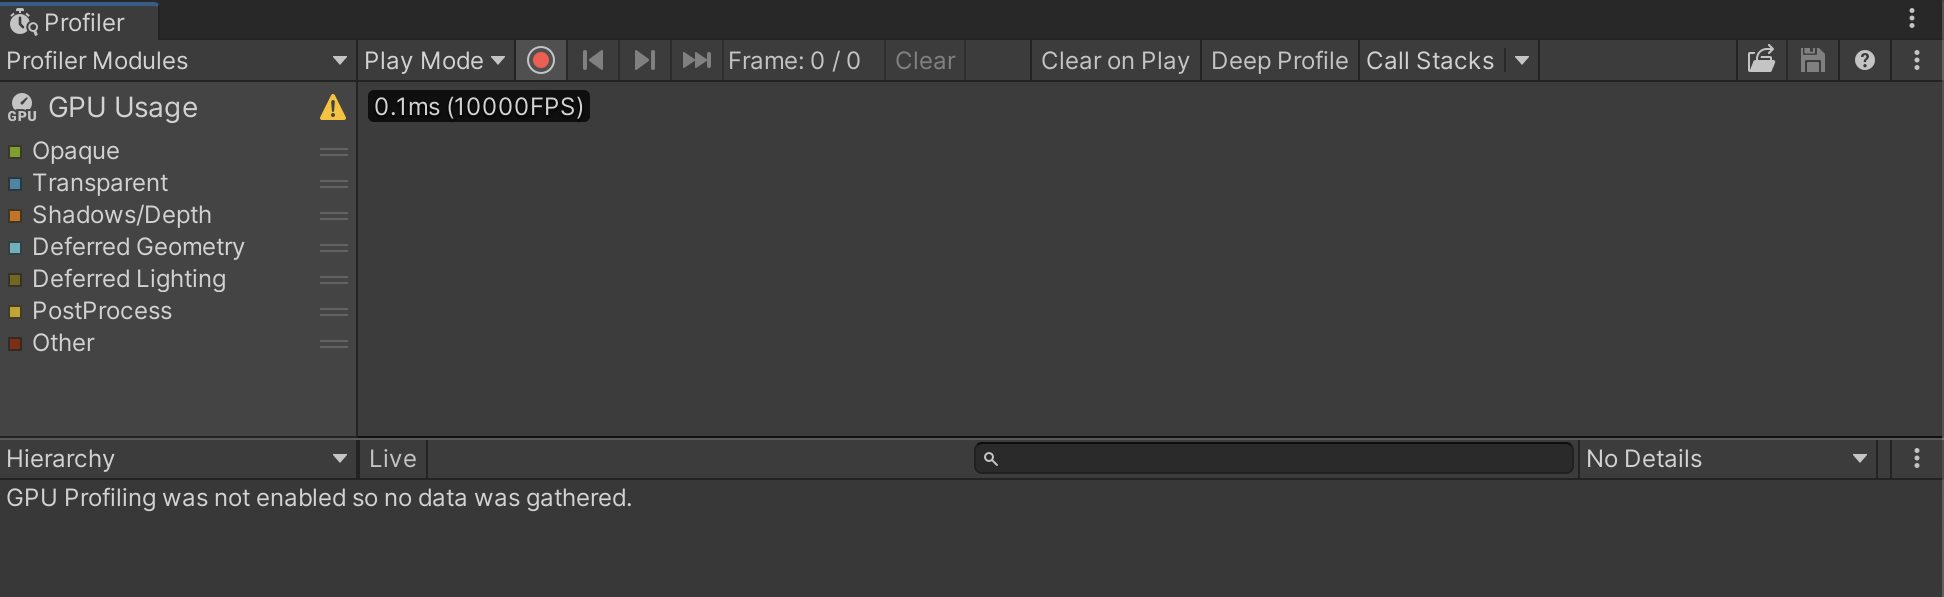Click the GPU Usage warning icon
Image resolution: width=1944 pixels, height=597 pixels.
(333, 108)
